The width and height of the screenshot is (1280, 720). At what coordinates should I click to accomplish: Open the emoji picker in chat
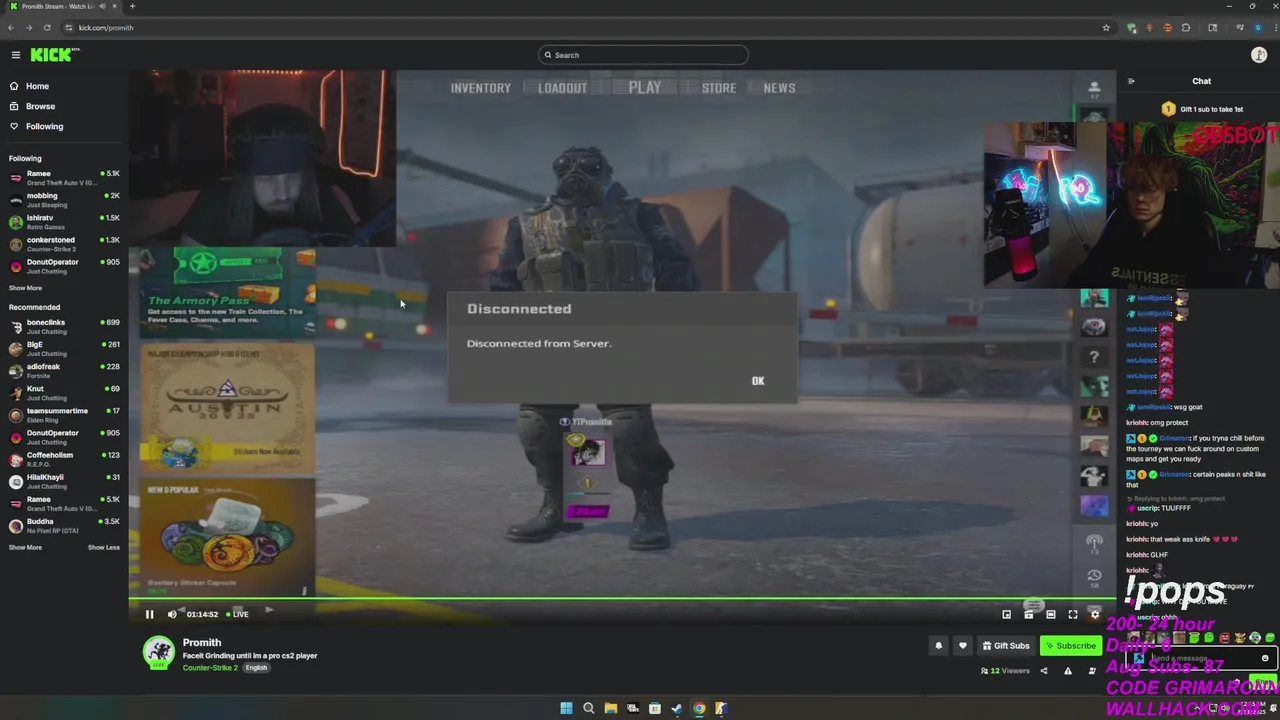click(x=1265, y=658)
